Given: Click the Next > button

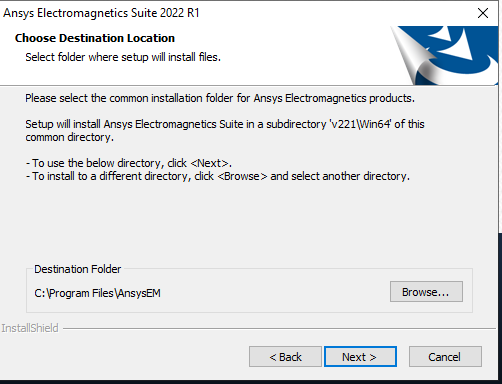Looking at the screenshot, I should pyautogui.click(x=360, y=357).
